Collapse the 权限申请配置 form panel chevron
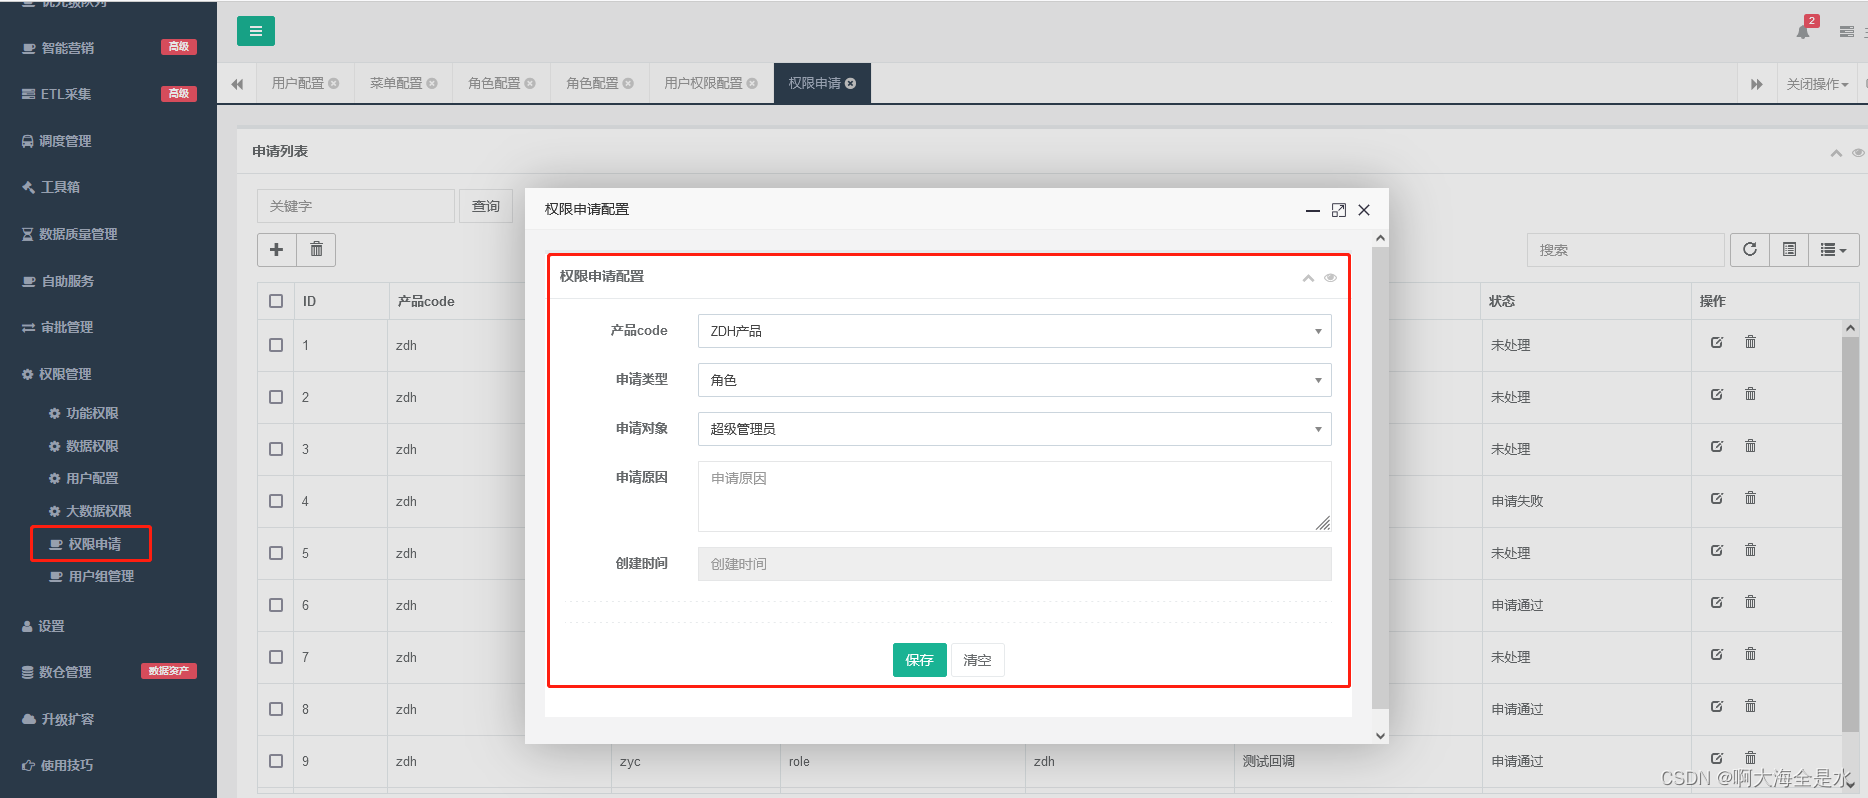 coord(1308,278)
